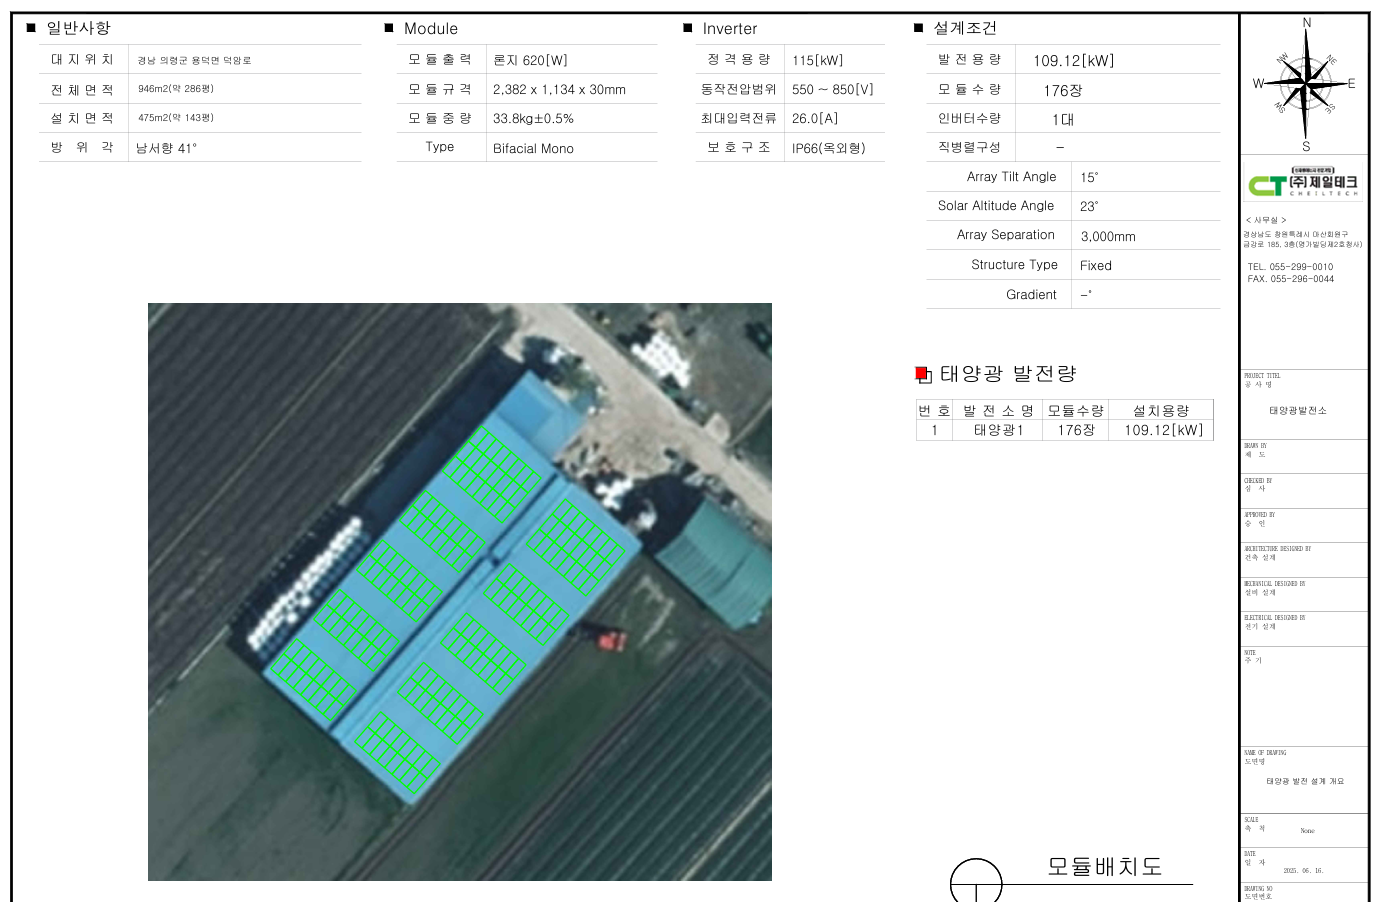Click the TEL. 055-299-0010 phone number
Image resolution: width=1373 pixels, height=902 pixels.
tap(1290, 267)
